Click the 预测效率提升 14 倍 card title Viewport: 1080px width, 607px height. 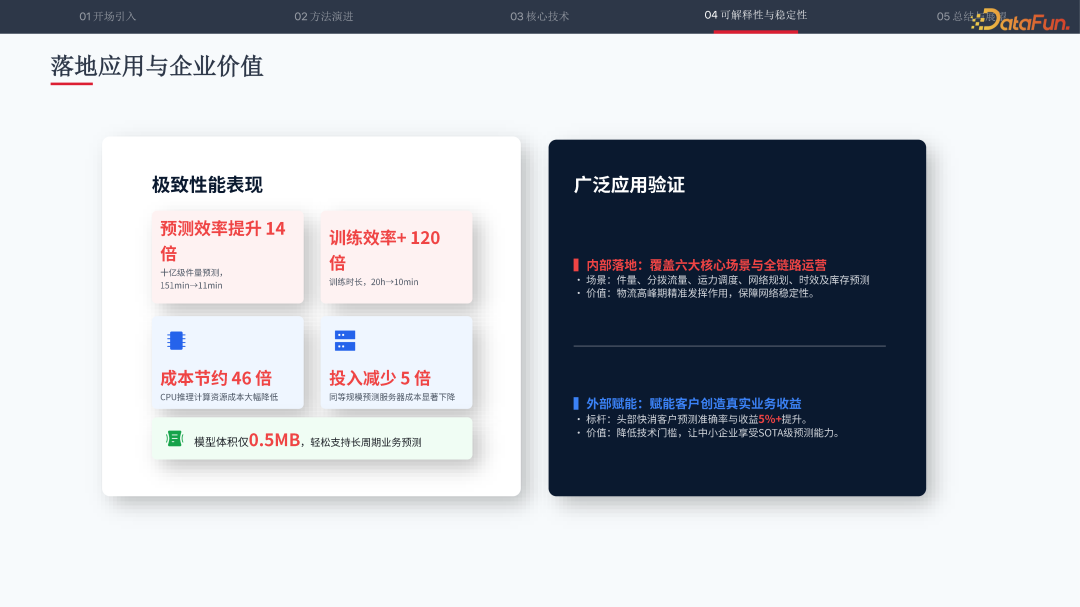(222, 240)
